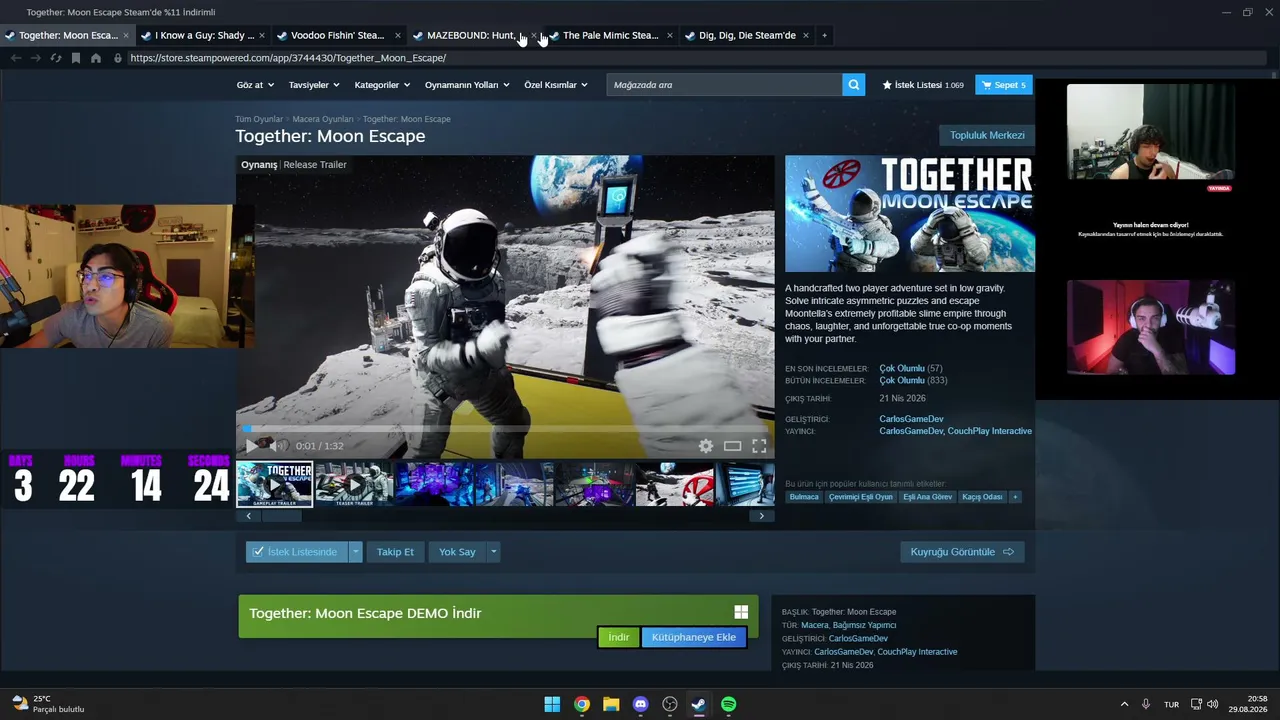Expand the 'Oynamanın Yolları' menu

point(467,85)
